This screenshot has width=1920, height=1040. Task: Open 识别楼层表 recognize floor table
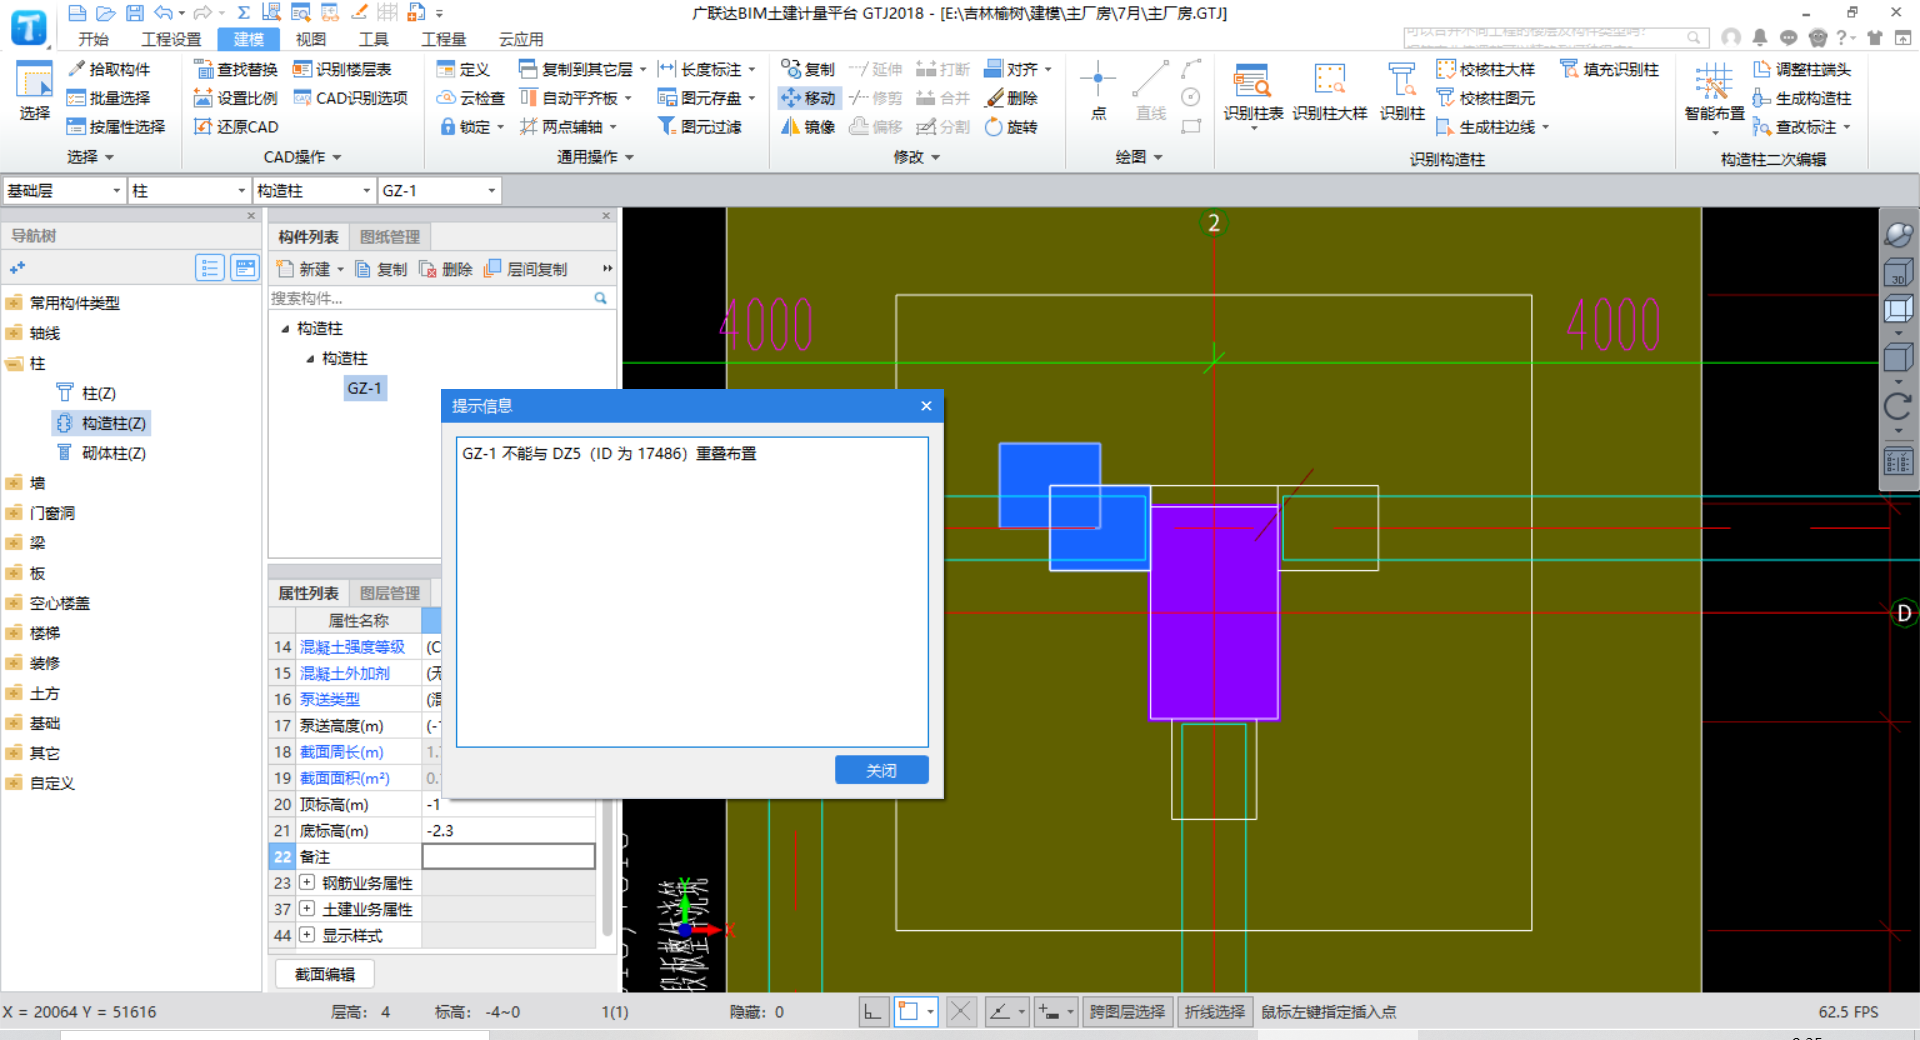[x=342, y=69]
